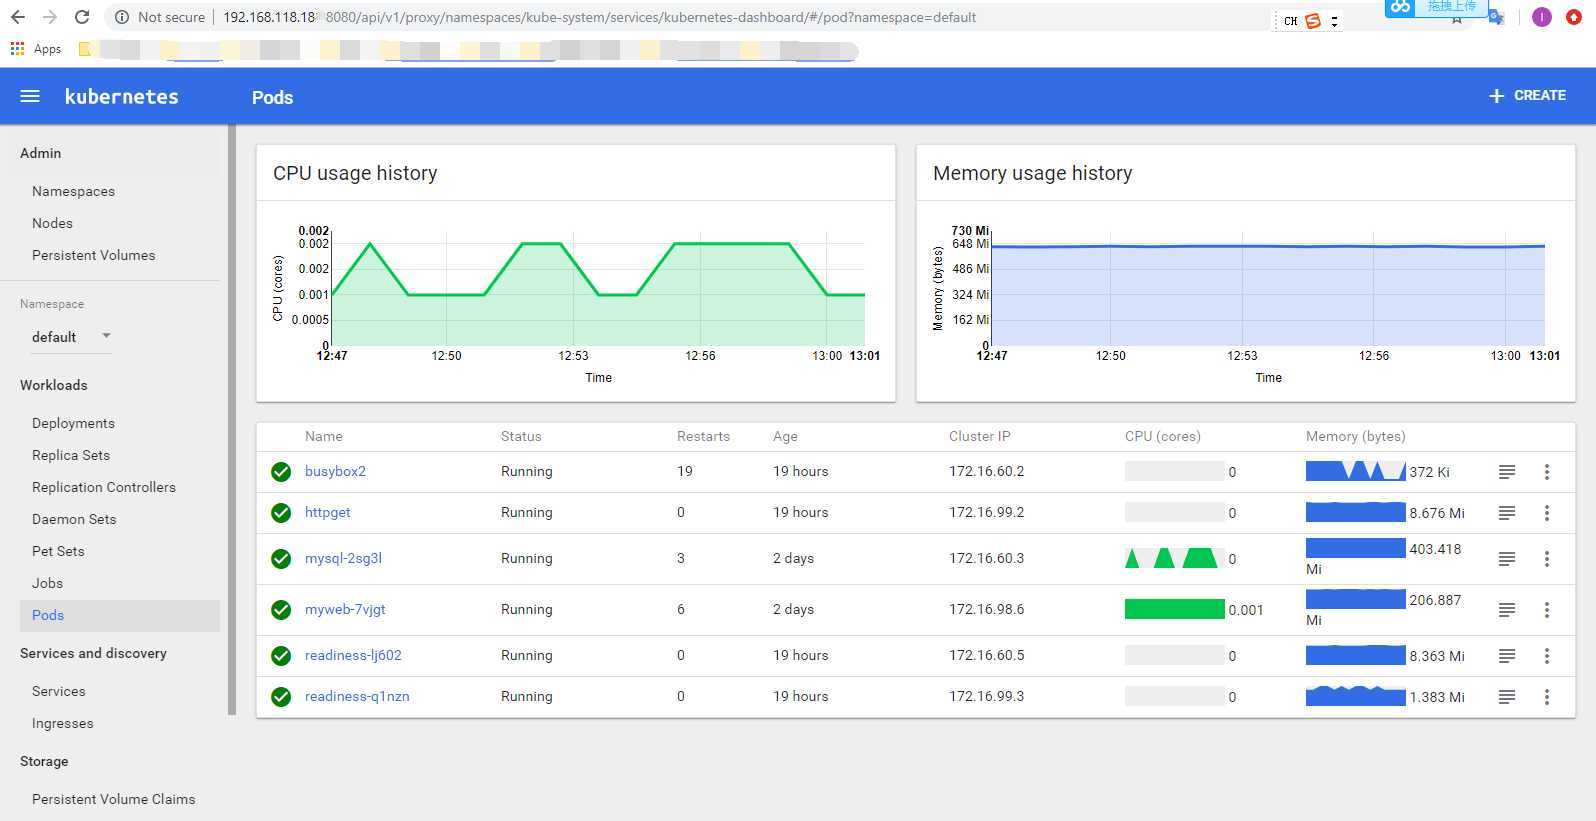The width and height of the screenshot is (1596, 821).
Task: Click the purple profile avatar icon
Action: (1541, 17)
